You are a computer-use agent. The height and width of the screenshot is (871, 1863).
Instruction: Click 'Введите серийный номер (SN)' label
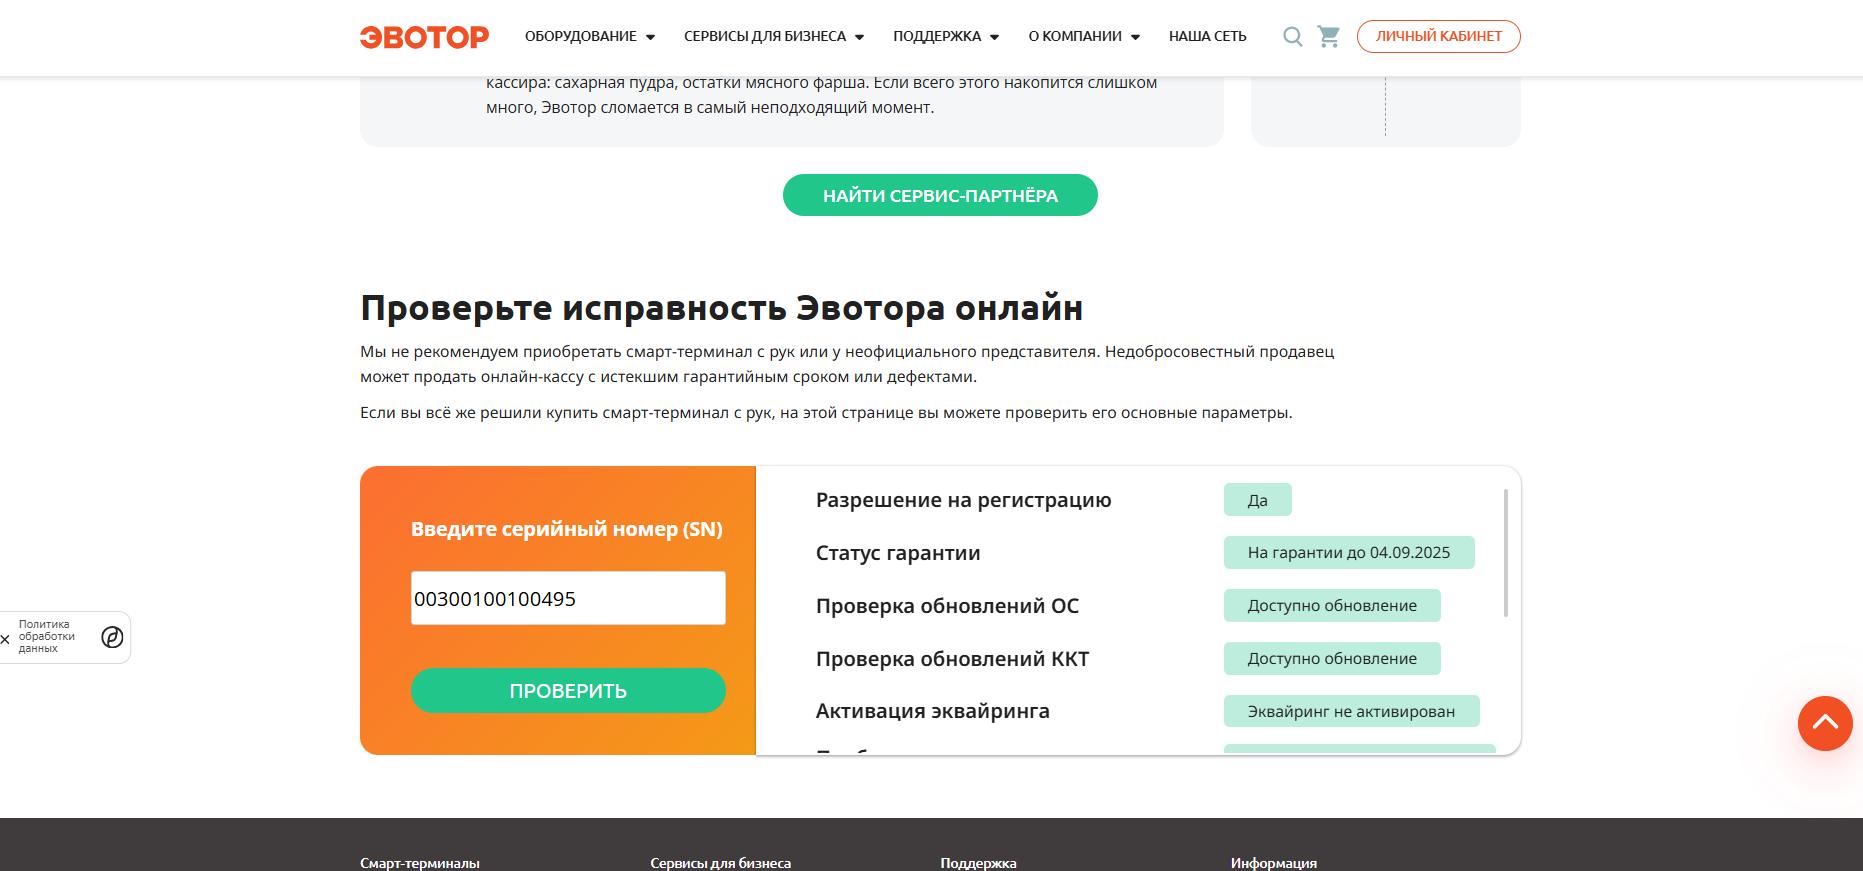[x=567, y=529]
